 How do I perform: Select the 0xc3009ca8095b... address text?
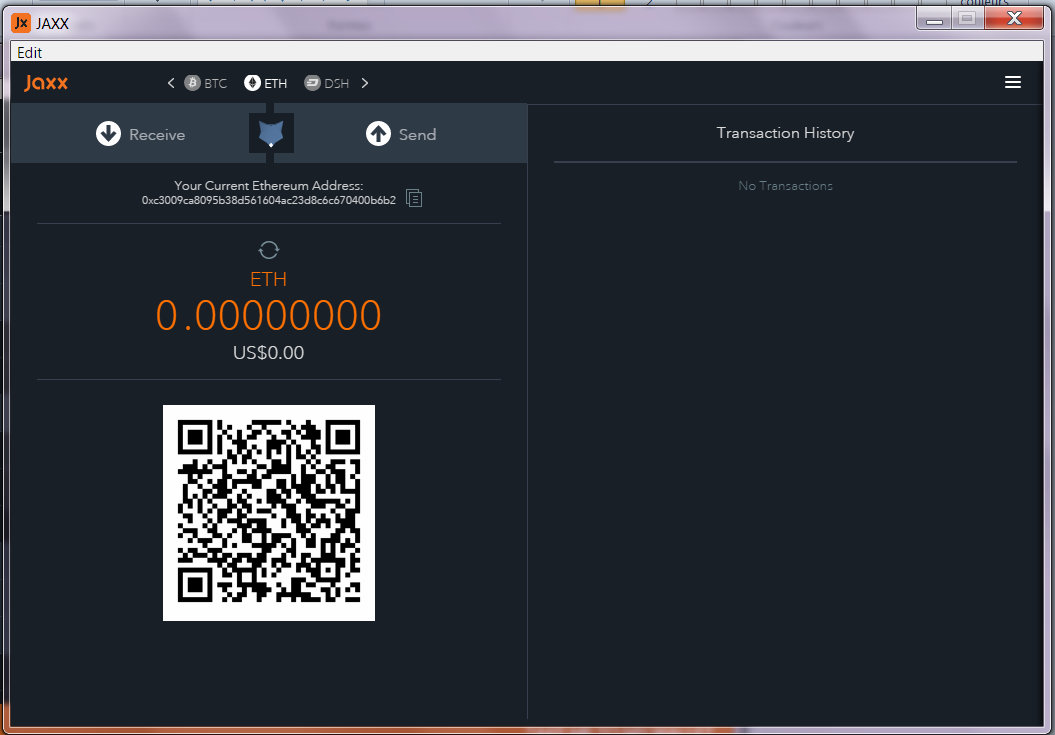coord(268,200)
